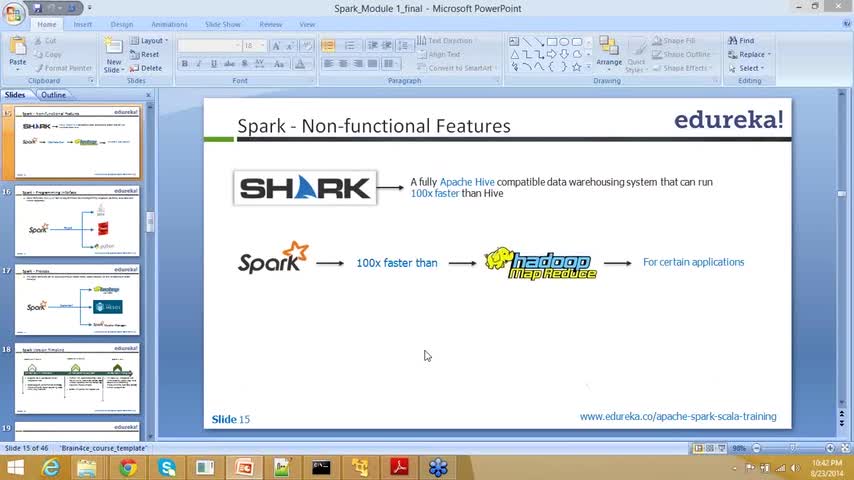
Task: Click the Grow Font icon
Action: coord(276,46)
